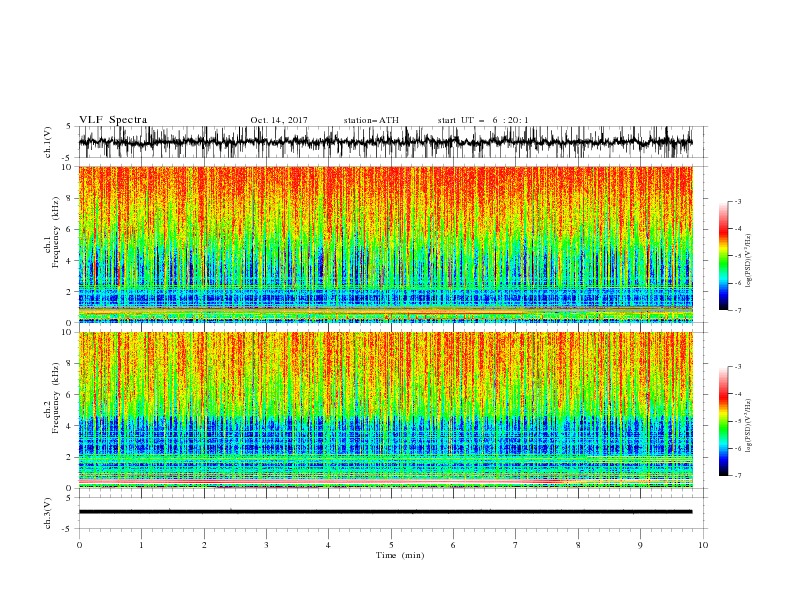Click the time axis tick label '7'
This screenshot has width=792, height=612.
click(x=516, y=545)
